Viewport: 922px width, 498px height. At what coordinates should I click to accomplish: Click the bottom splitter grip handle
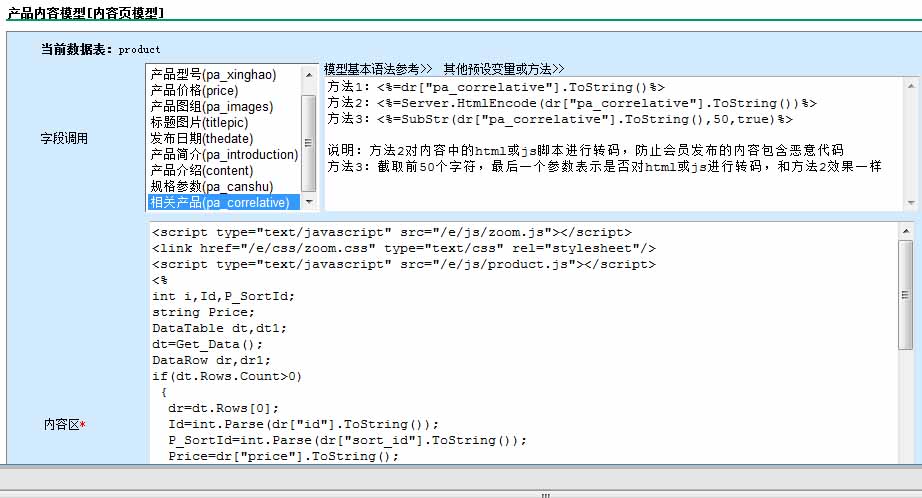545,494
